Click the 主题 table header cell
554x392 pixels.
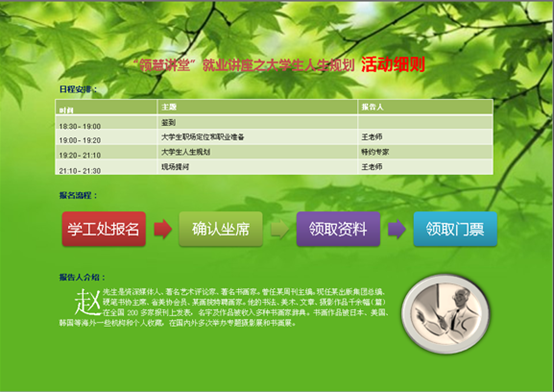(x=257, y=107)
